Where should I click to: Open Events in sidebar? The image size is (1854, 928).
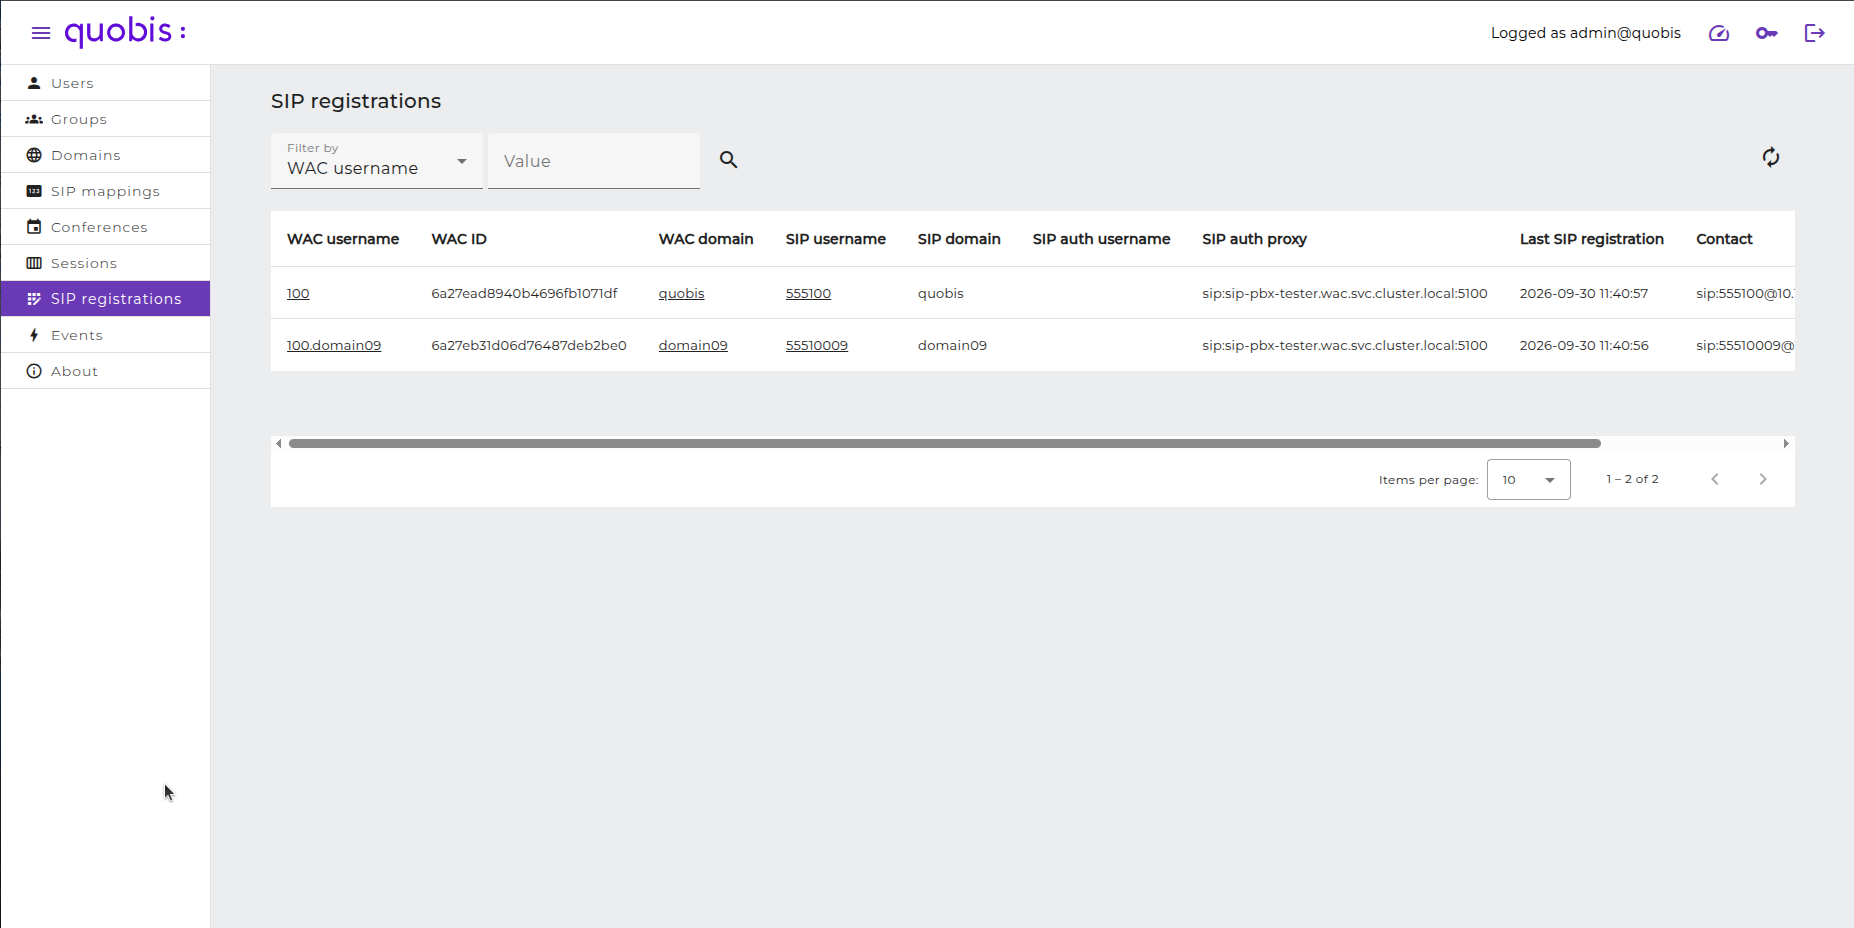point(105,335)
